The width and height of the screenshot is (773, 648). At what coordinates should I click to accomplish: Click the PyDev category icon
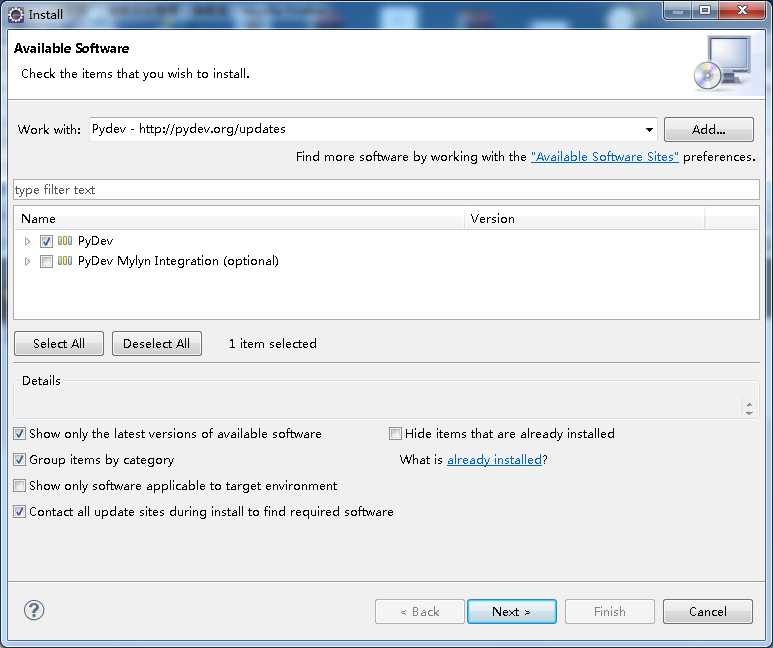65,241
